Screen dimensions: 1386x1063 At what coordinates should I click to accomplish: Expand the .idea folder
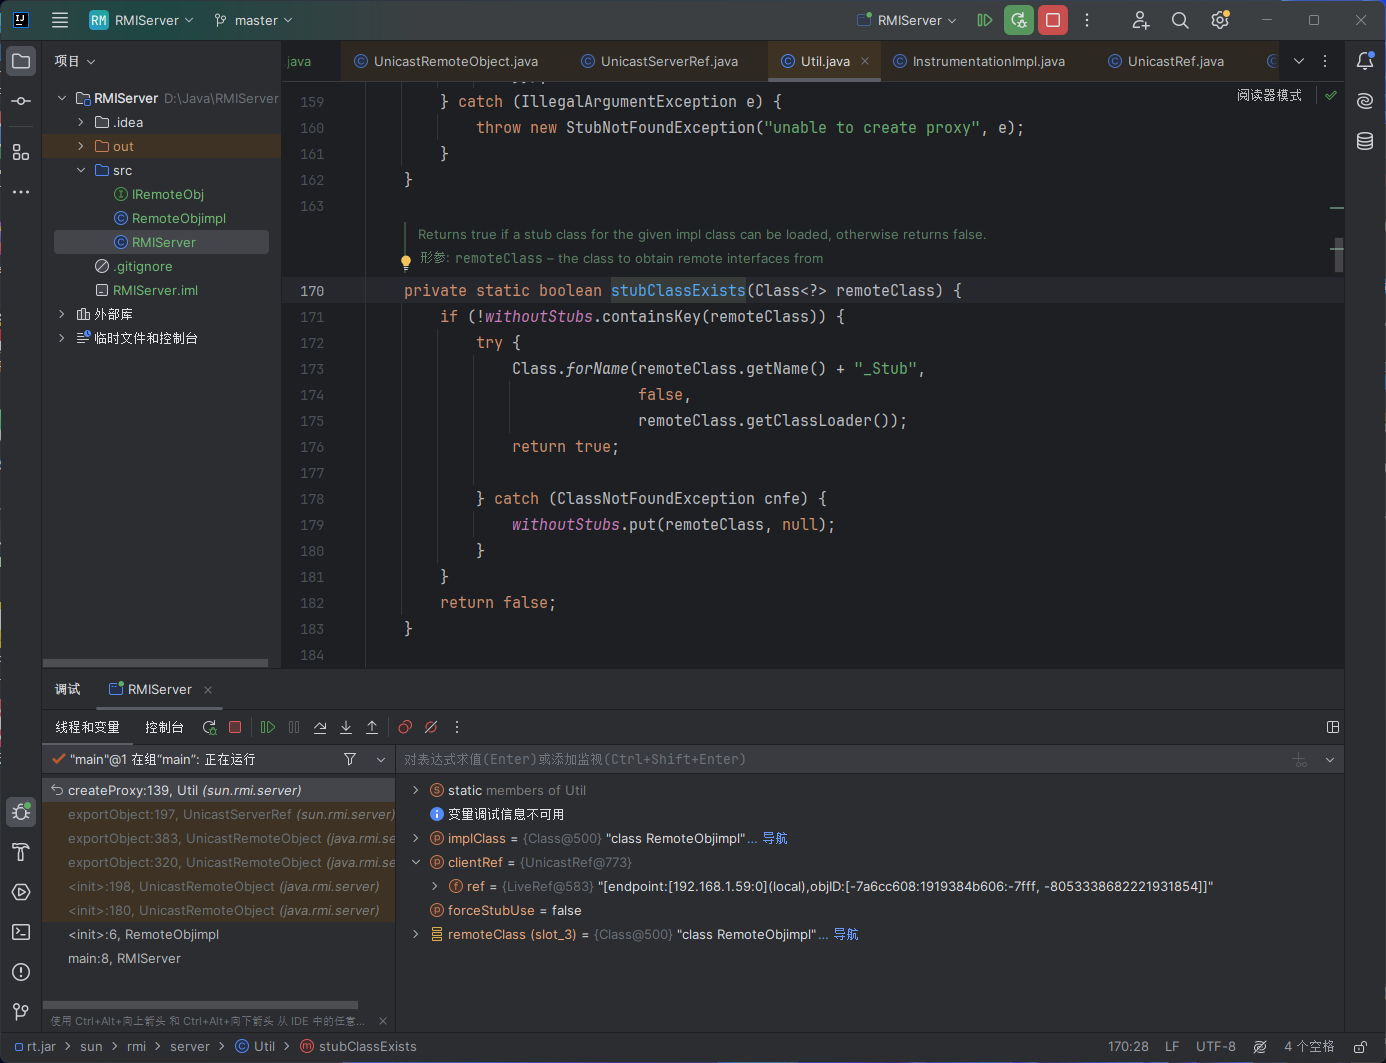[81, 122]
